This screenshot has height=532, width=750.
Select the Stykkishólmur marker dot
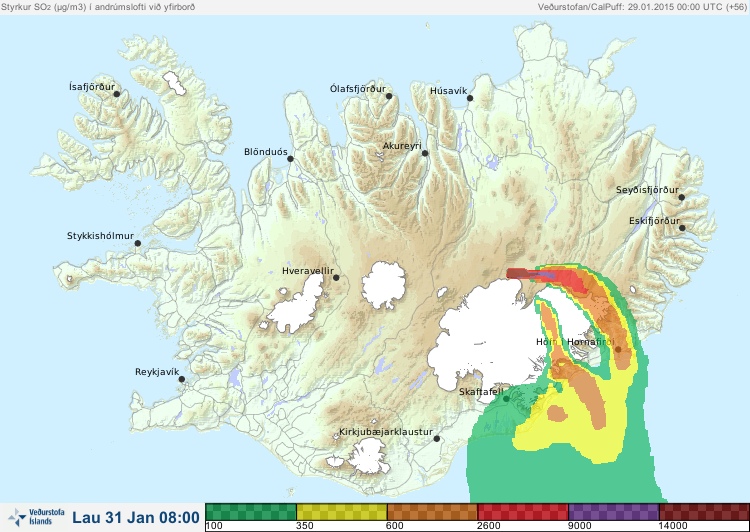[138, 244]
